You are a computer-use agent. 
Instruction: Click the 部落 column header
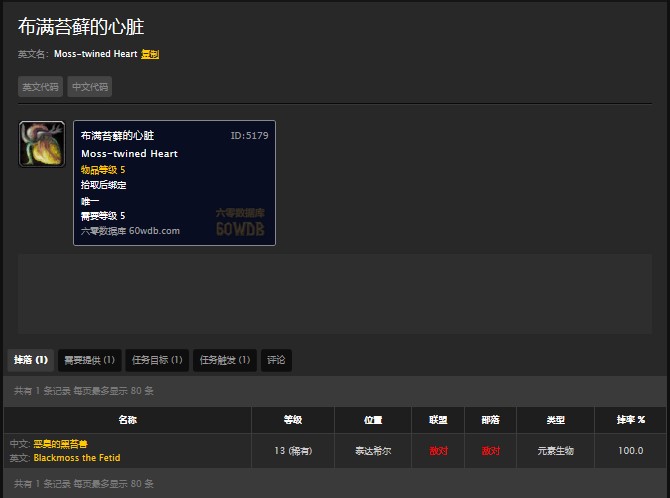click(x=490, y=420)
